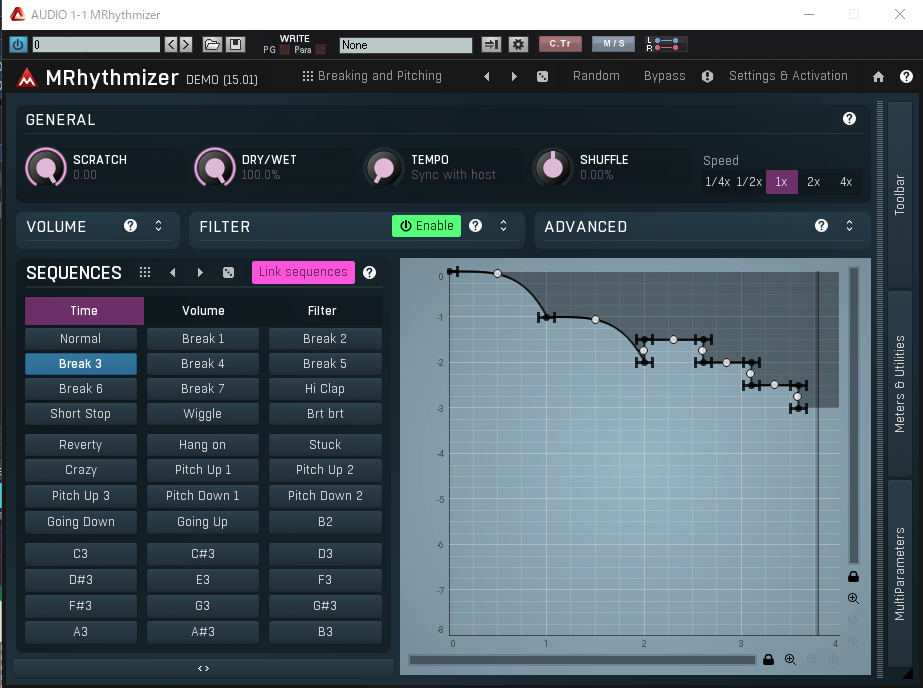Select next preset in MRhythmizer header
Viewport: 923px width, 688px height.
(514, 77)
